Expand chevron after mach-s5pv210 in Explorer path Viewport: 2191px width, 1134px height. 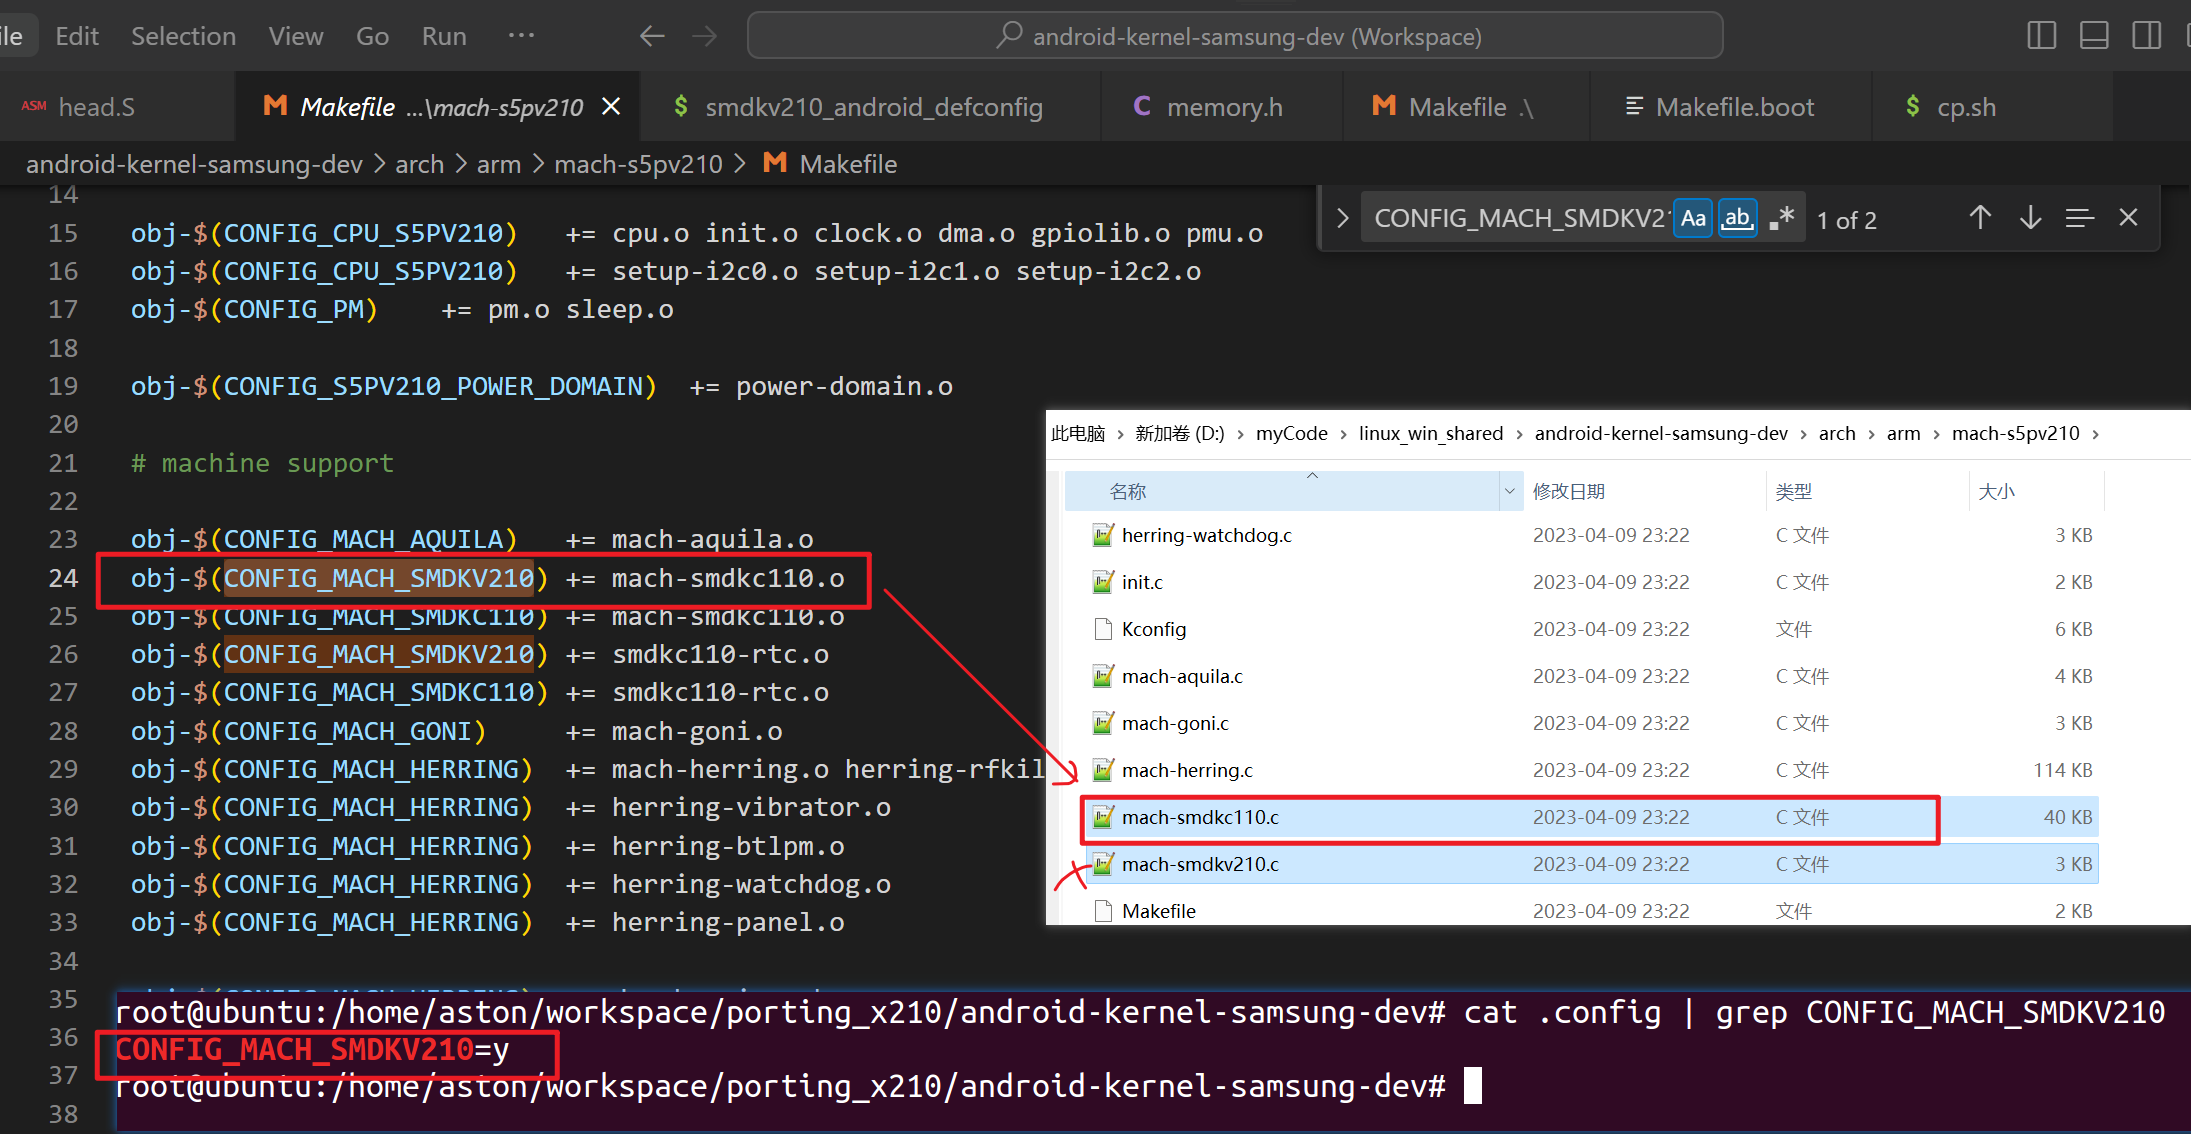click(2095, 434)
